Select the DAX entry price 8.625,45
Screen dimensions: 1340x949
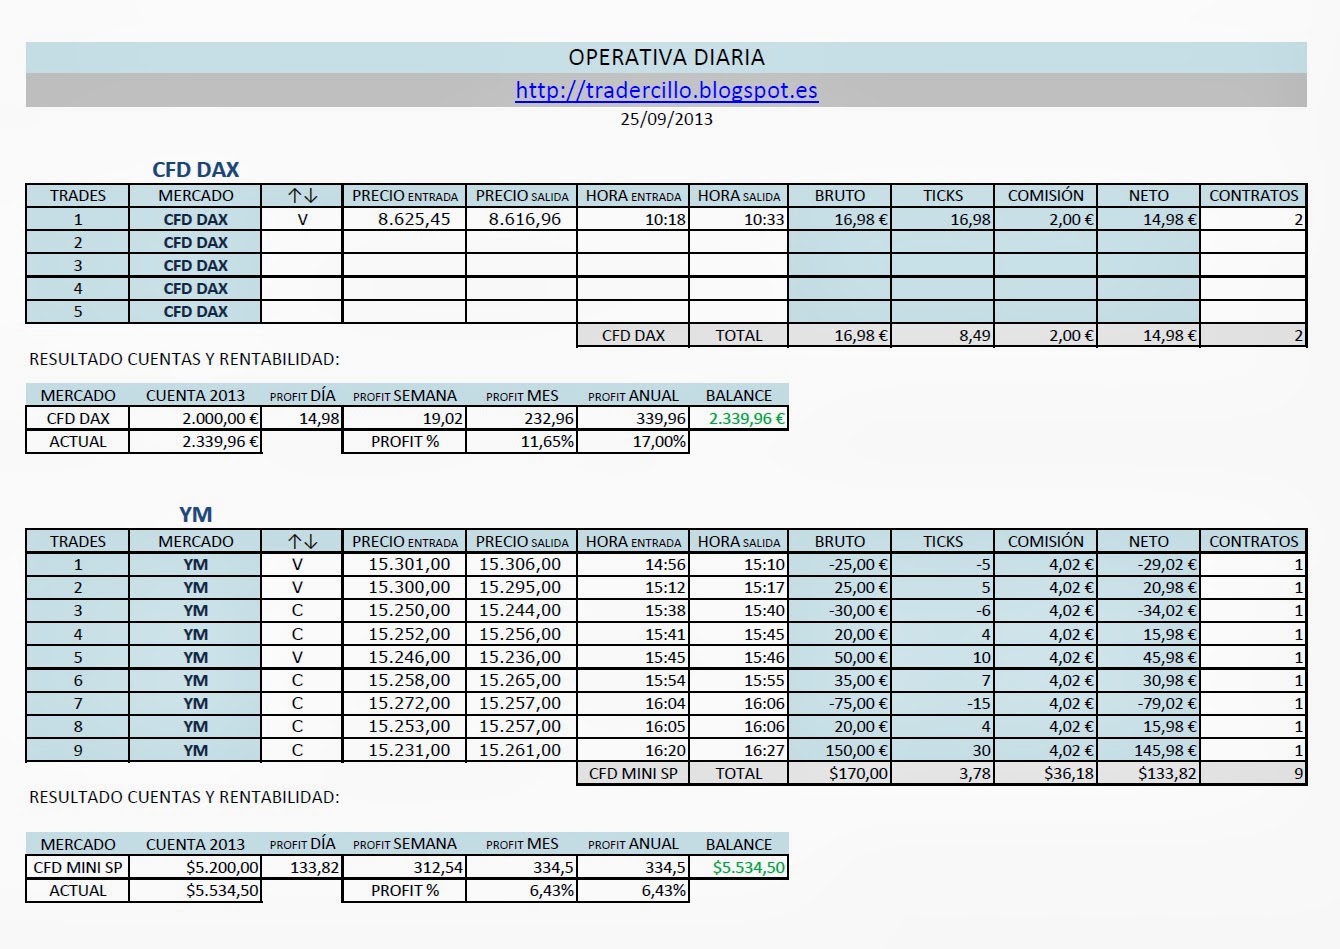point(414,219)
